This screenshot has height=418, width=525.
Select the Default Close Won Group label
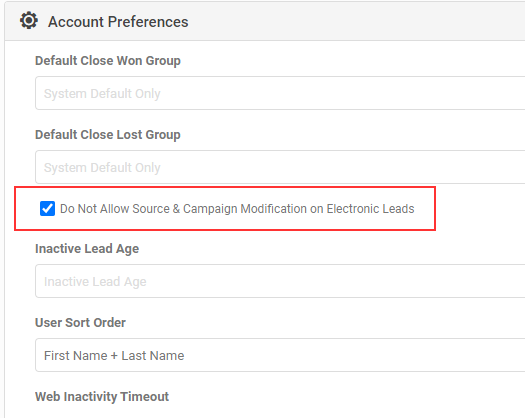click(x=108, y=61)
